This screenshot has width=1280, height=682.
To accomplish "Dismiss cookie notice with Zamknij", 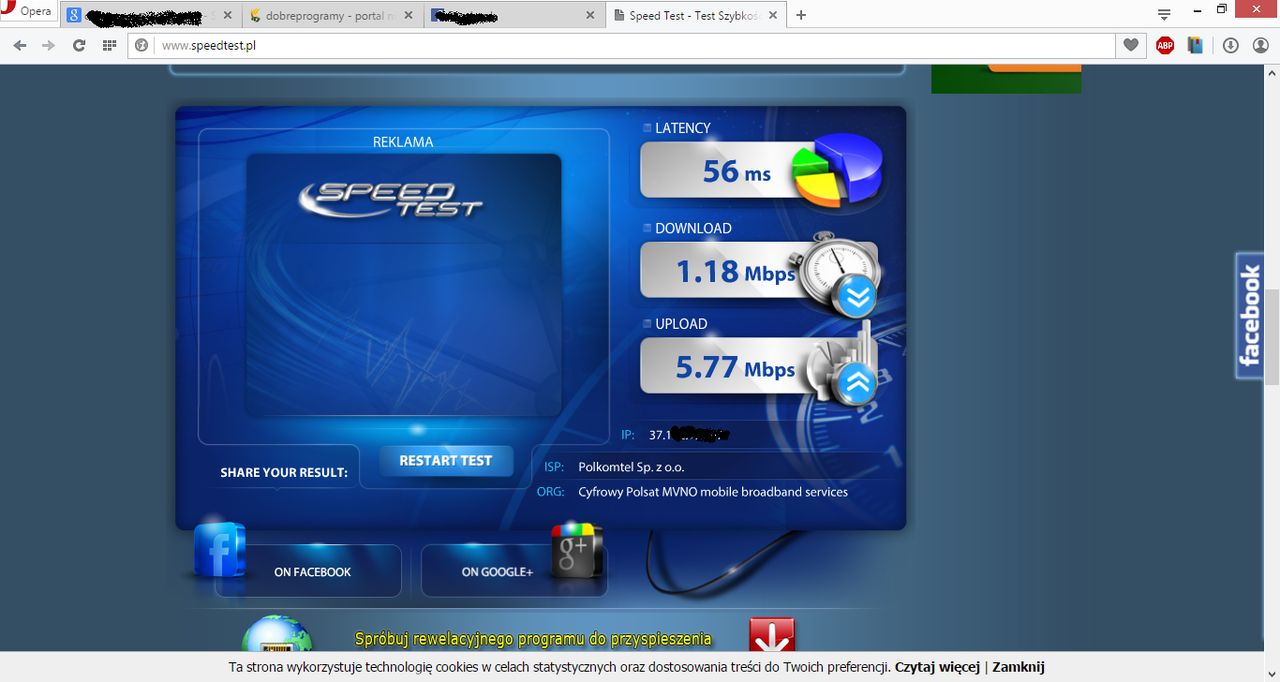I will pyautogui.click(x=1018, y=667).
